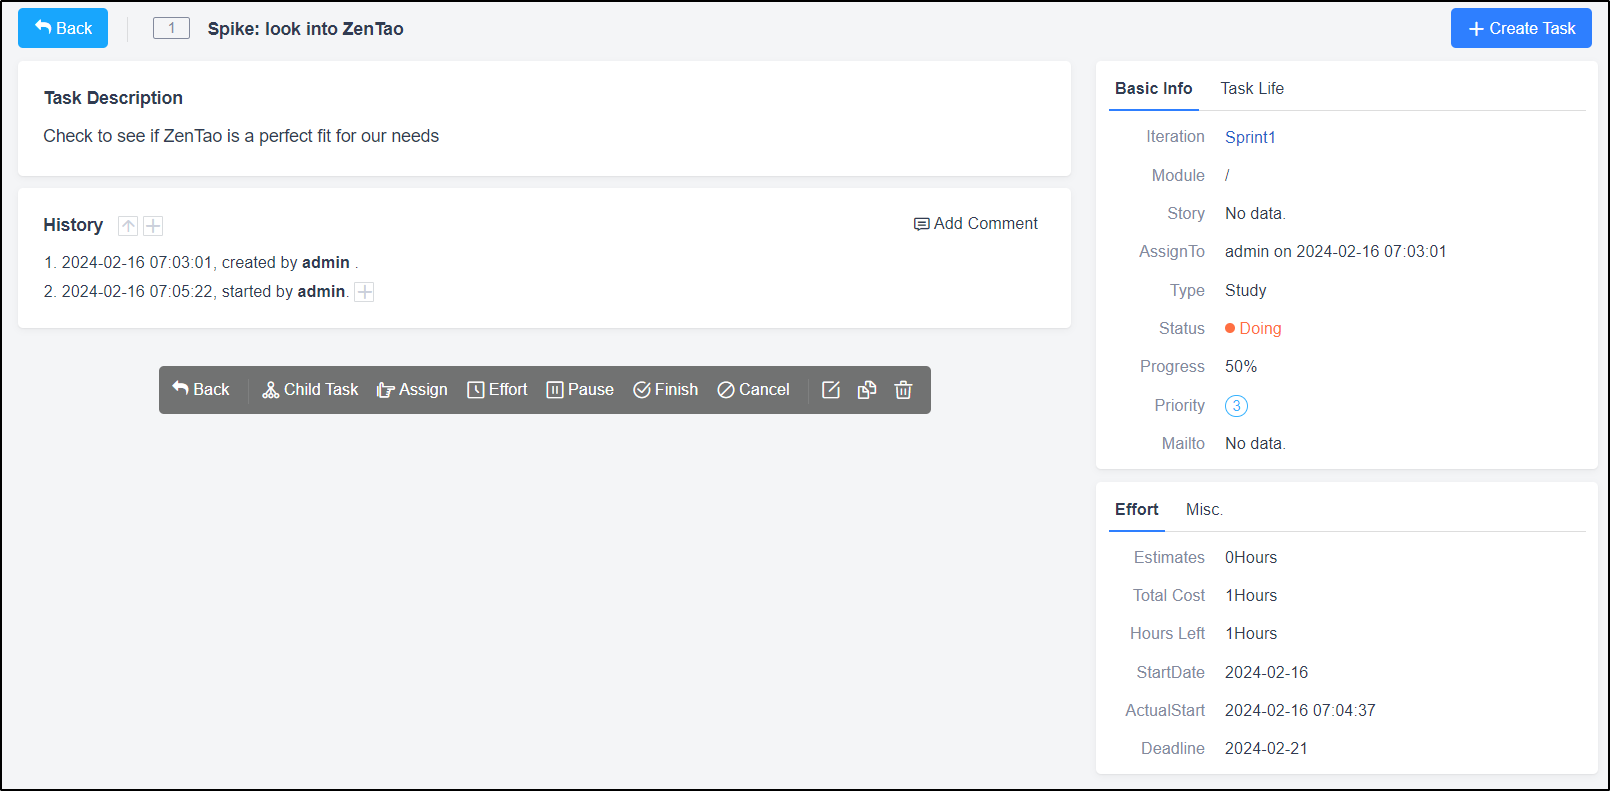Click the copy task icon in the toolbar
1610x791 pixels.
click(x=867, y=390)
